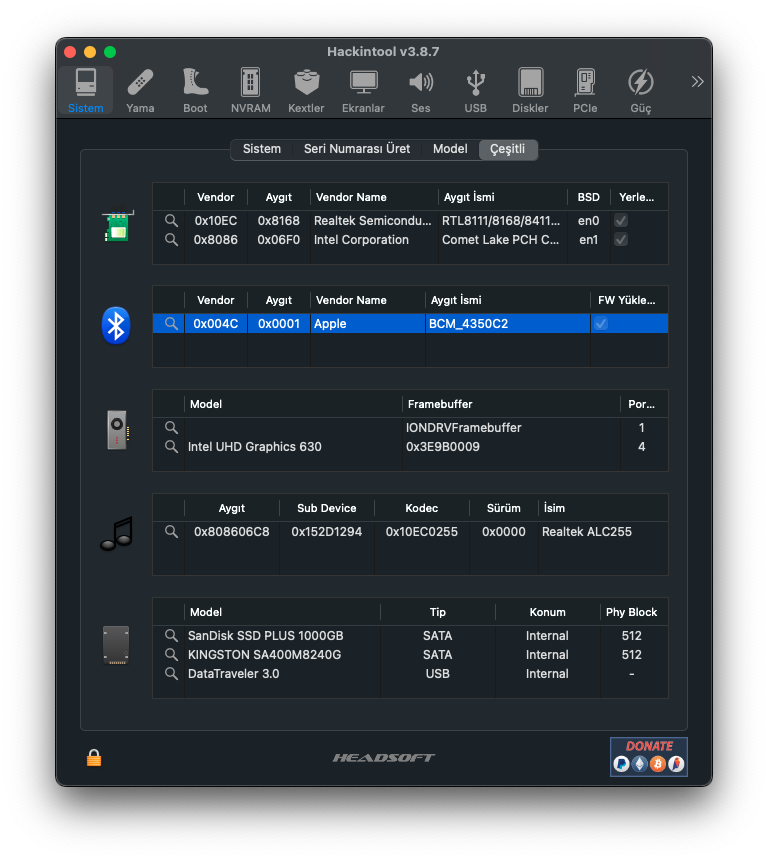Open the Ekranlar (displays) section

tap(363, 90)
